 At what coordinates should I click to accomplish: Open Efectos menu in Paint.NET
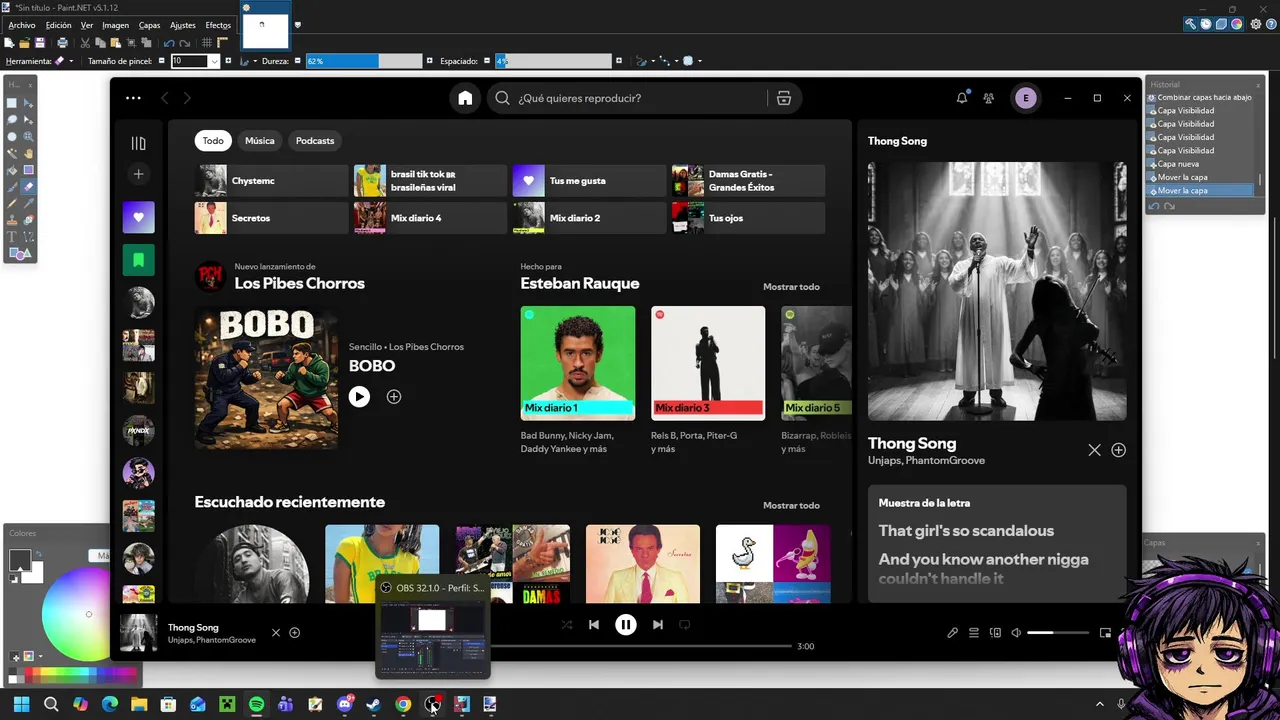[218, 25]
